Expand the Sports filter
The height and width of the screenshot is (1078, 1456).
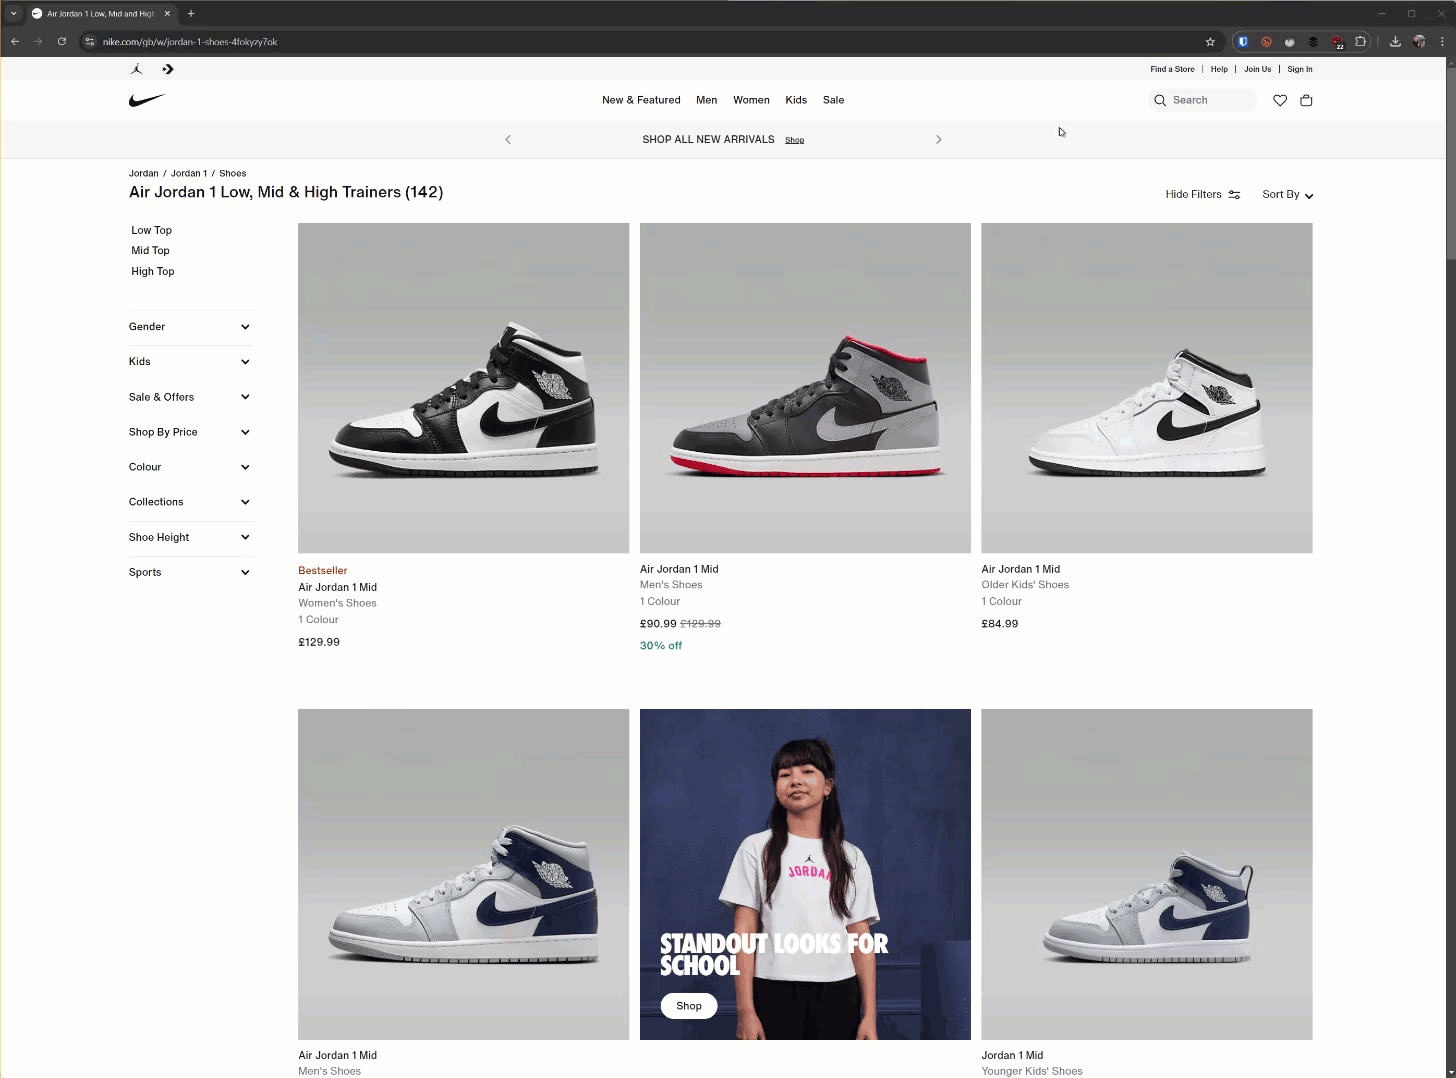click(190, 572)
